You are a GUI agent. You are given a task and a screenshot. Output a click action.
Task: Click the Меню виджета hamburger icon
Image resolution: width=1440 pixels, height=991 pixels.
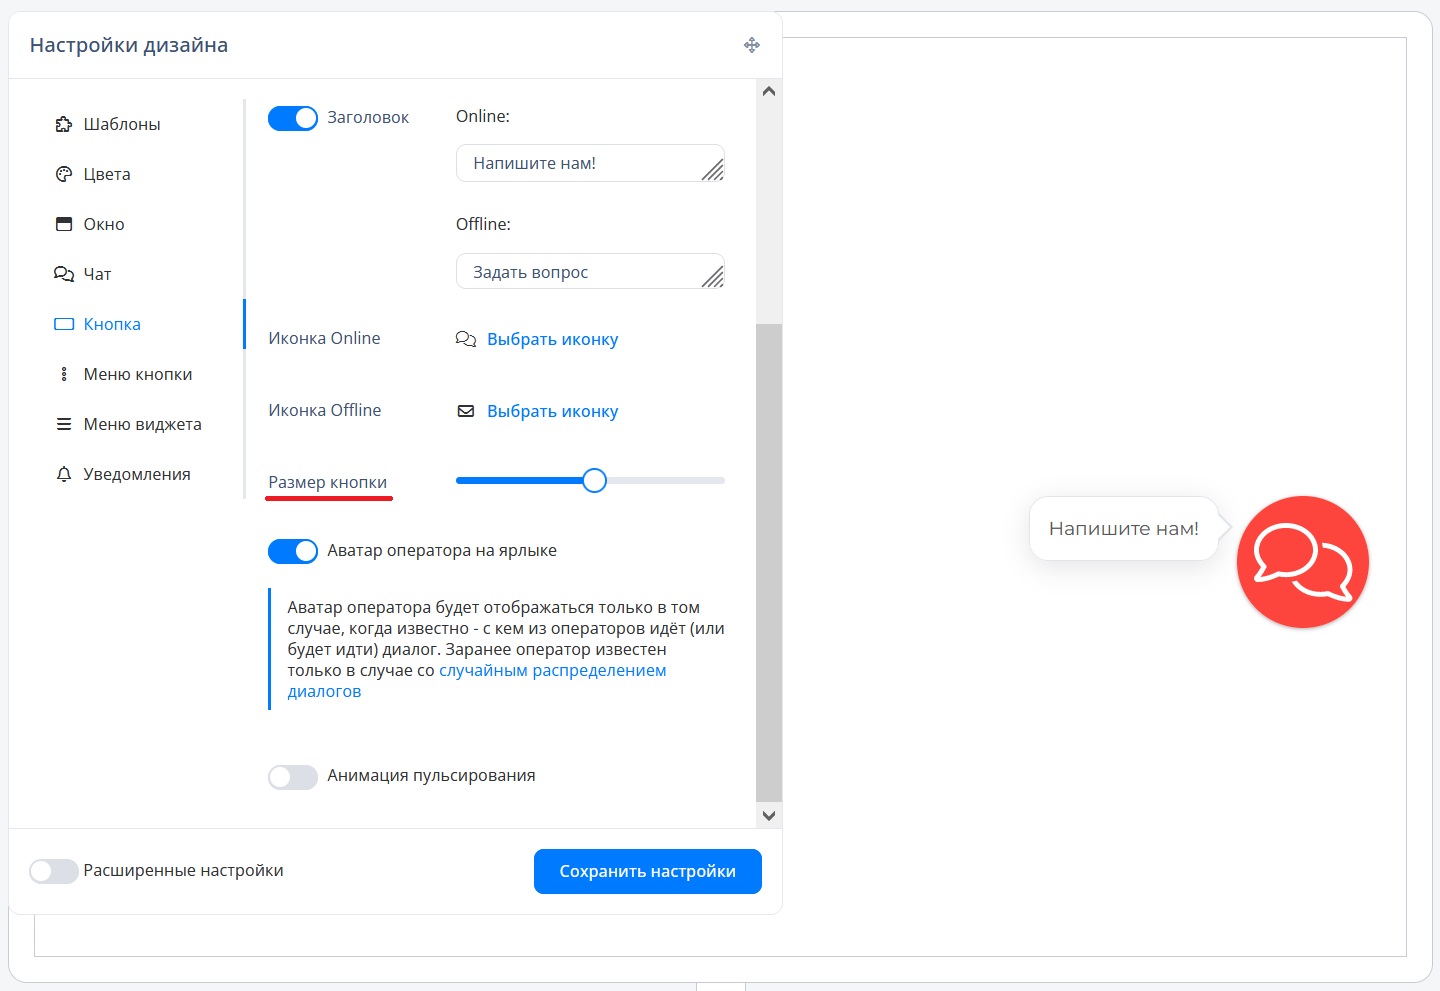click(64, 424)
